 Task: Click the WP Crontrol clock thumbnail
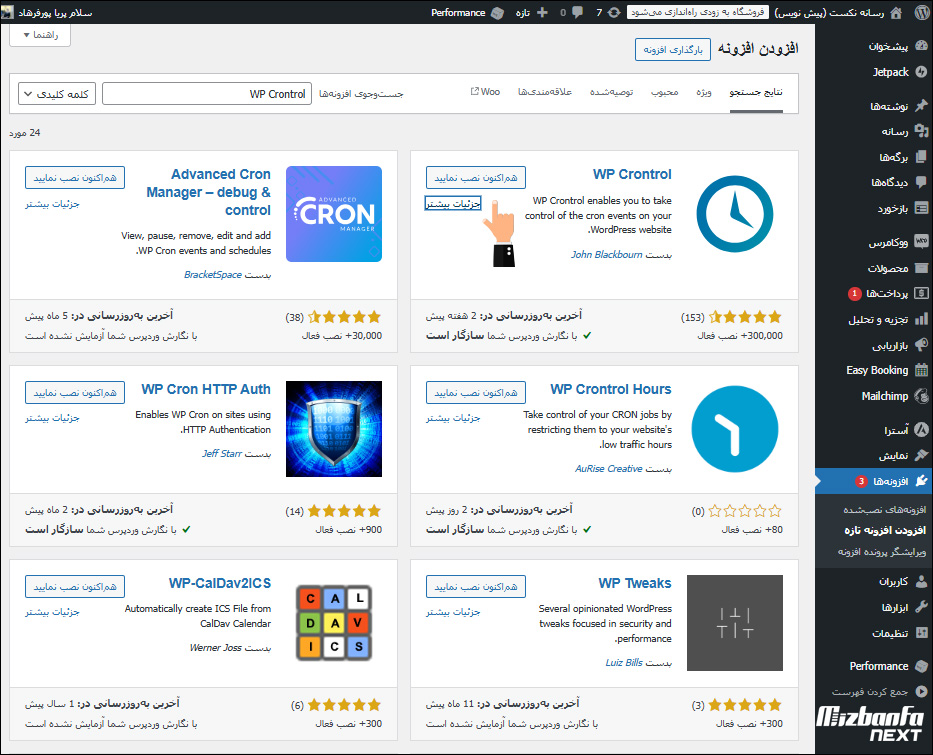[x=735, y=214]
